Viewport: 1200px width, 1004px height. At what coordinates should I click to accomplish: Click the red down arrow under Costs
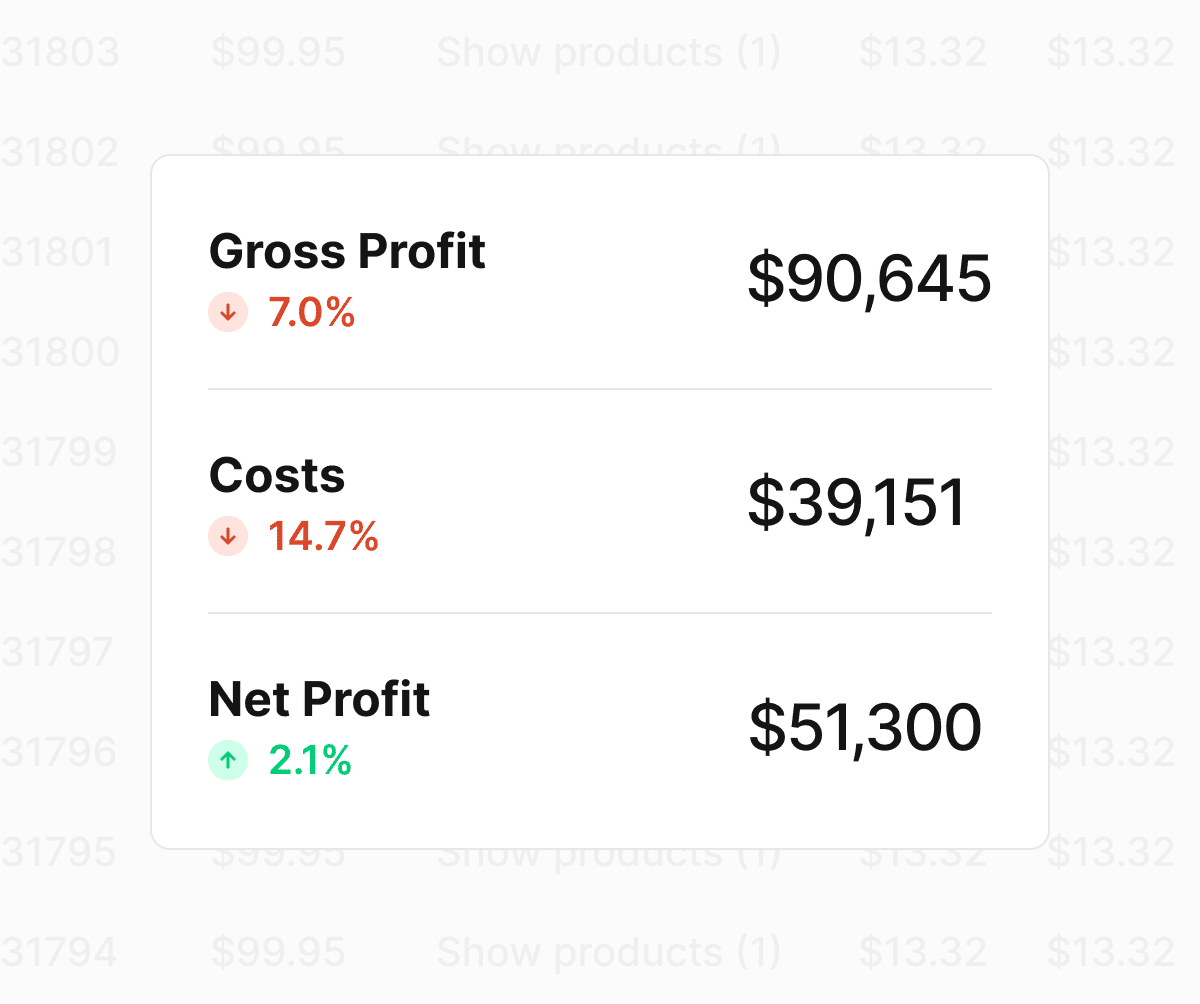[228, 537]
